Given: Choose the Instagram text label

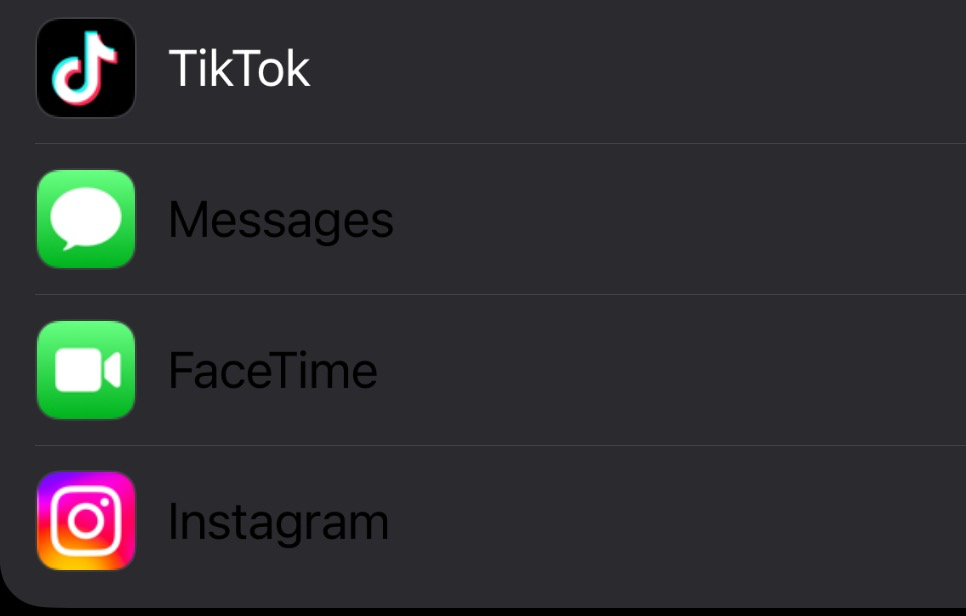Looking at the screenshot, I should 278,522.
